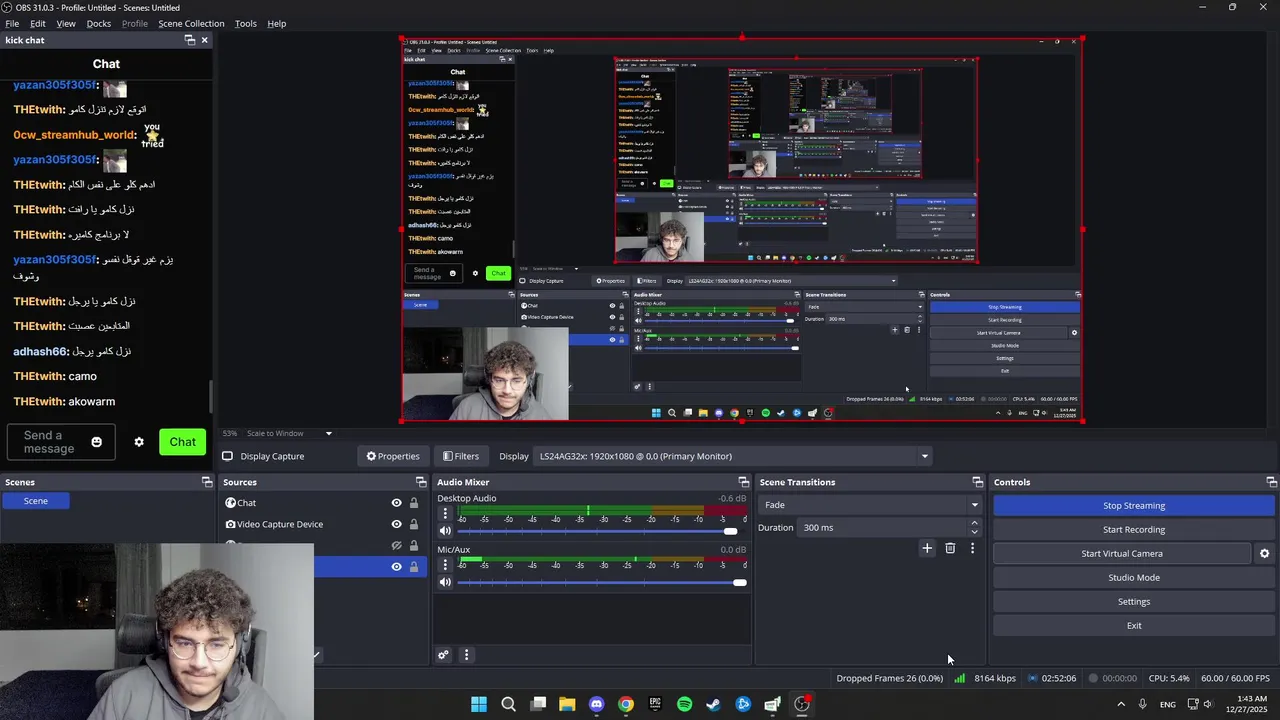Screen dimensions: 1280x720
Task: Toggle visibility of the highlighted source row
Action: [x=396, y=567]
